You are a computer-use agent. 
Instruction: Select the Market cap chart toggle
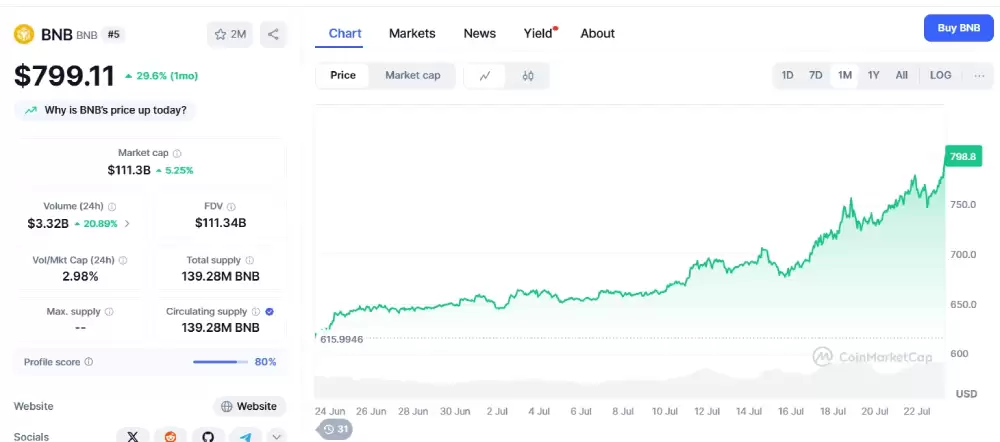pos(412,75)
